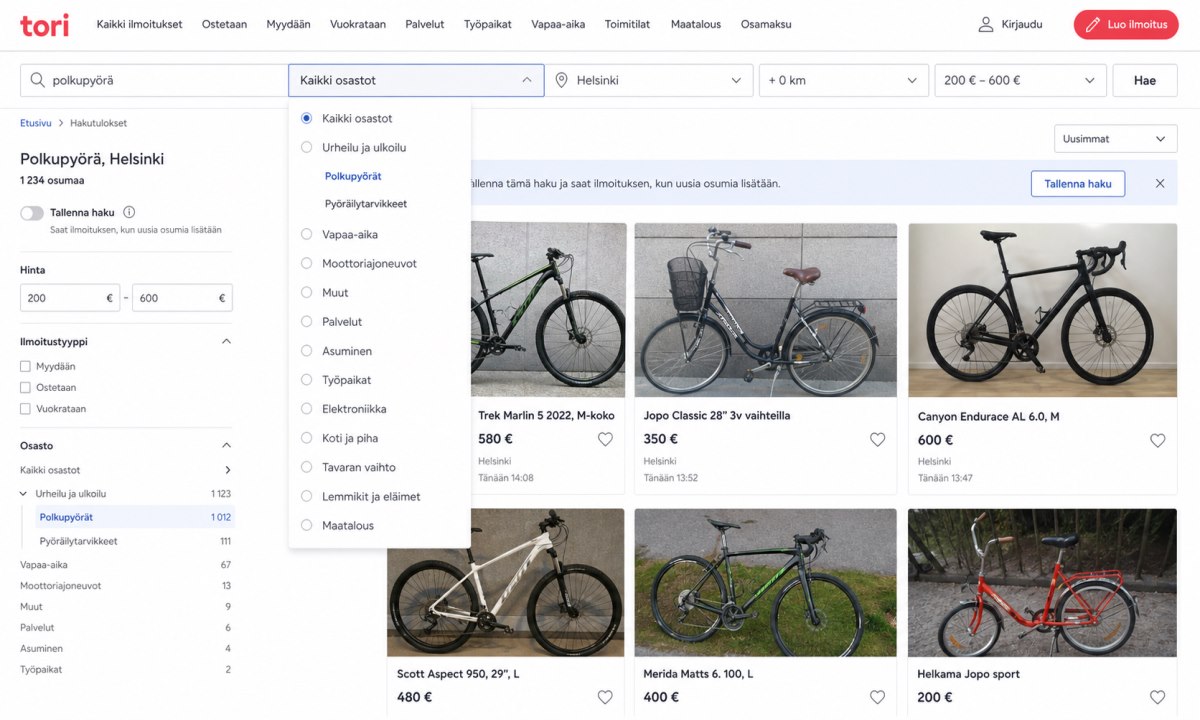Select the Lemmikit ja eläimet radio option
Viewport: 1200px width, 720px height.
[307, 496]
